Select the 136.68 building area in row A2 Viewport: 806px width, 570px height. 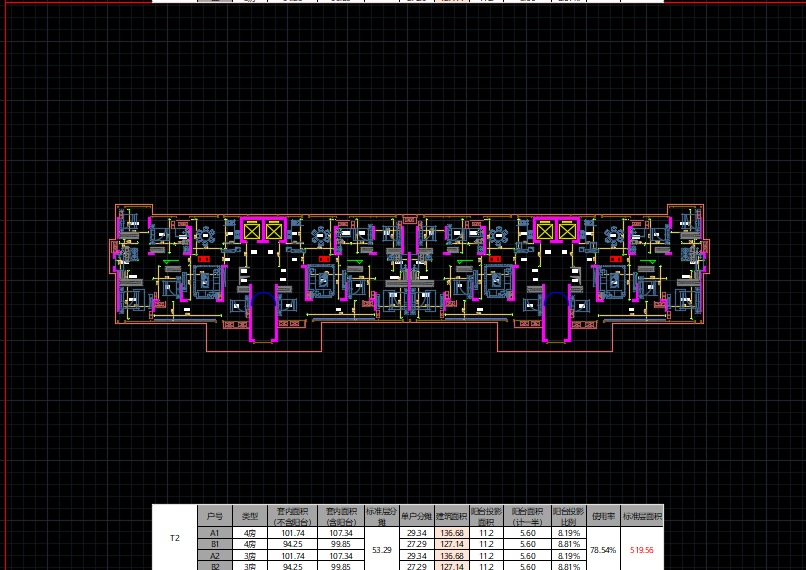[x=452, y=556]
